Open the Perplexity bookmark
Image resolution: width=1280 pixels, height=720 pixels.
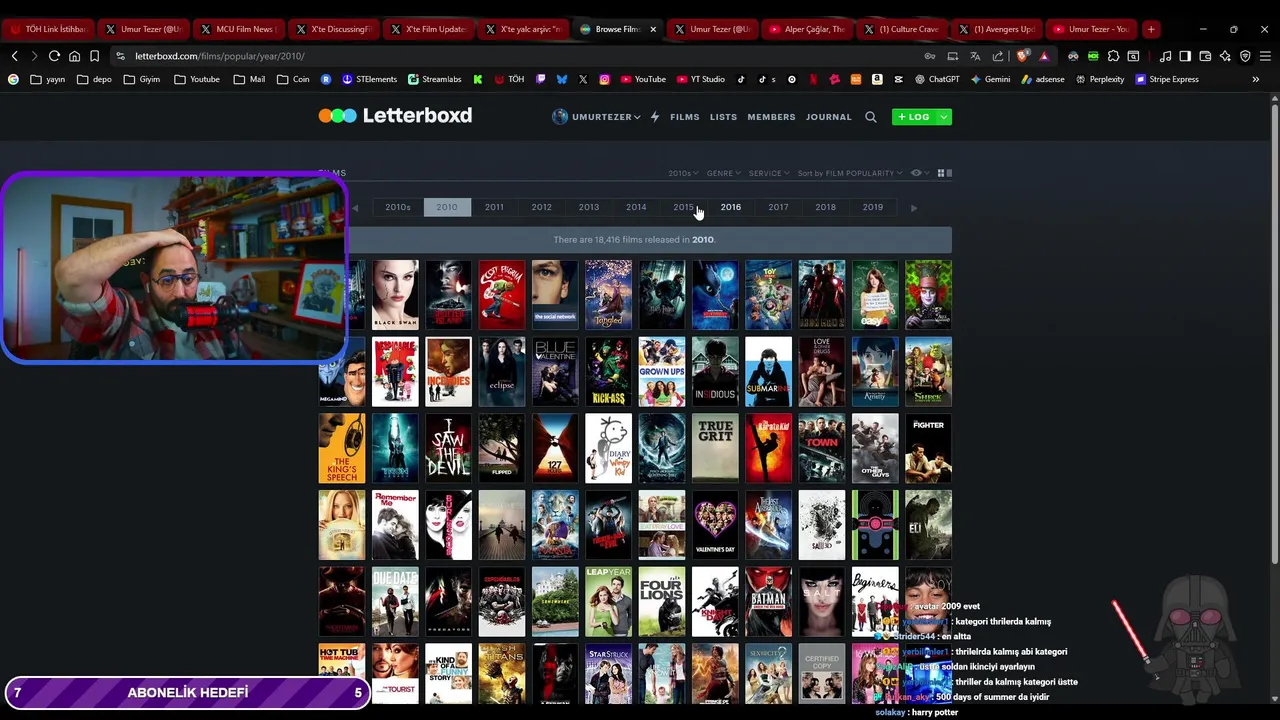pos(1100,79)
